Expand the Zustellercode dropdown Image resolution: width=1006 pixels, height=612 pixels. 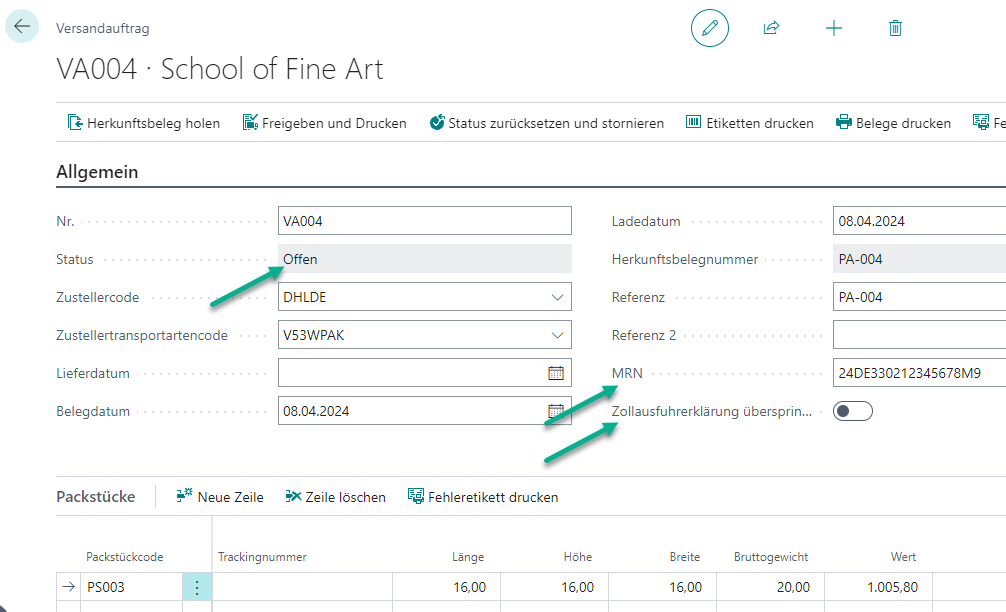[x=557, y=297]
